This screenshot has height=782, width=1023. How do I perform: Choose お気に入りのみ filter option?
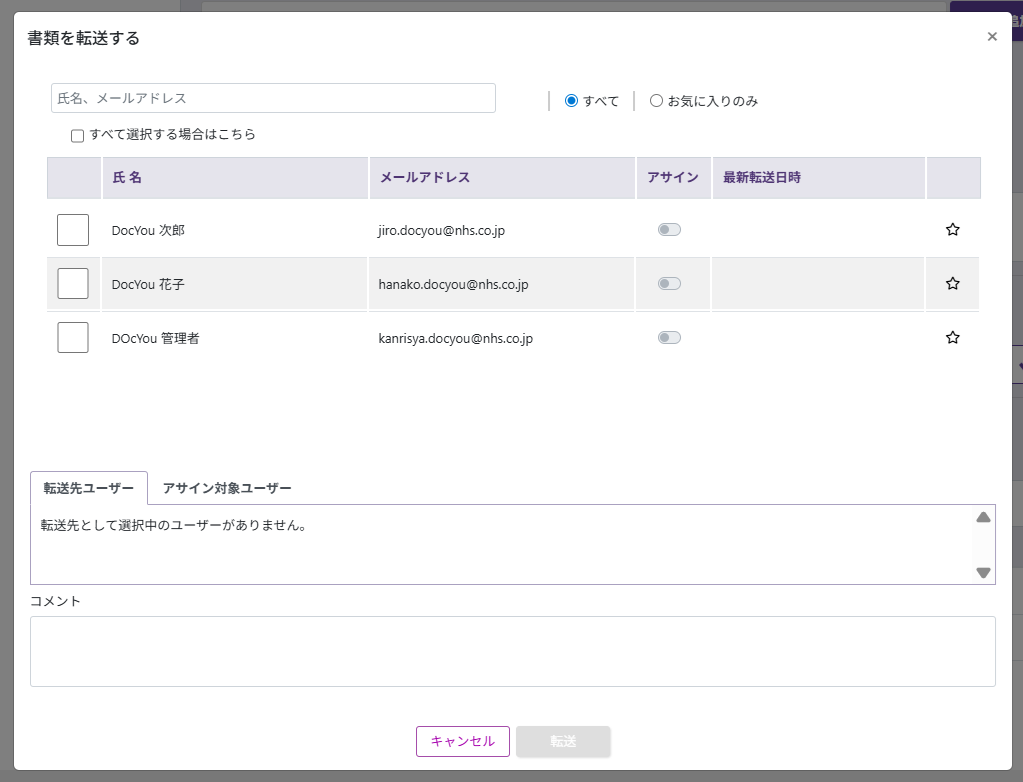[657, 101]
